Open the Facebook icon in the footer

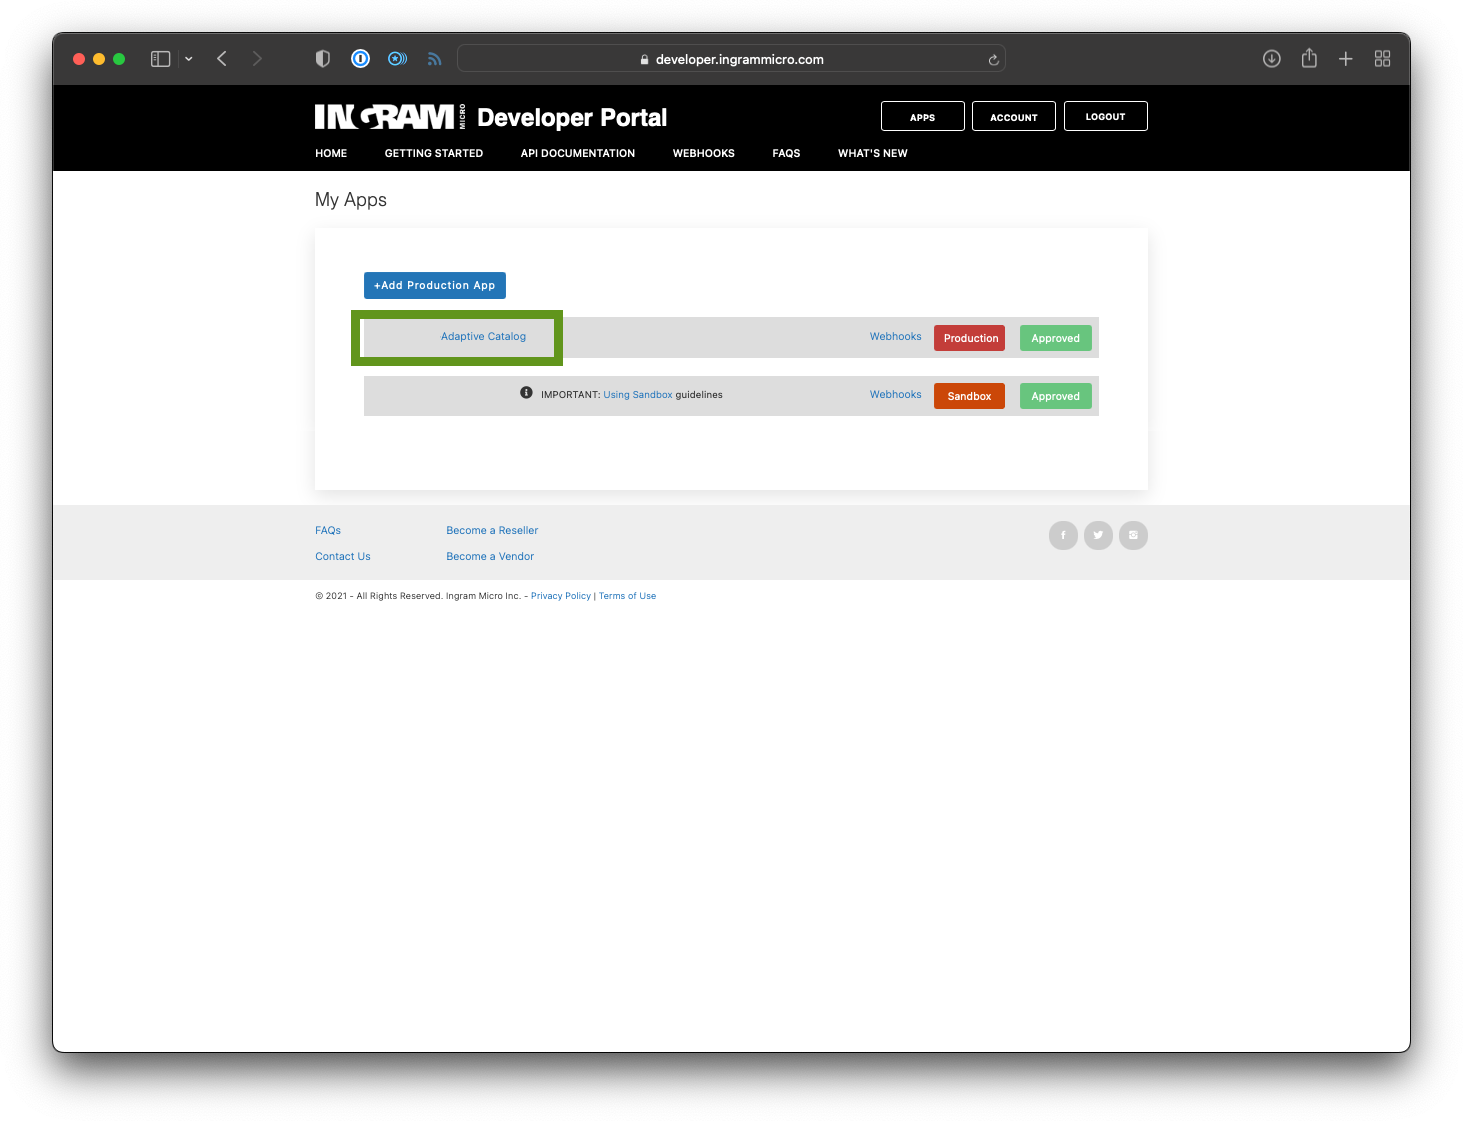[1063, 535]
